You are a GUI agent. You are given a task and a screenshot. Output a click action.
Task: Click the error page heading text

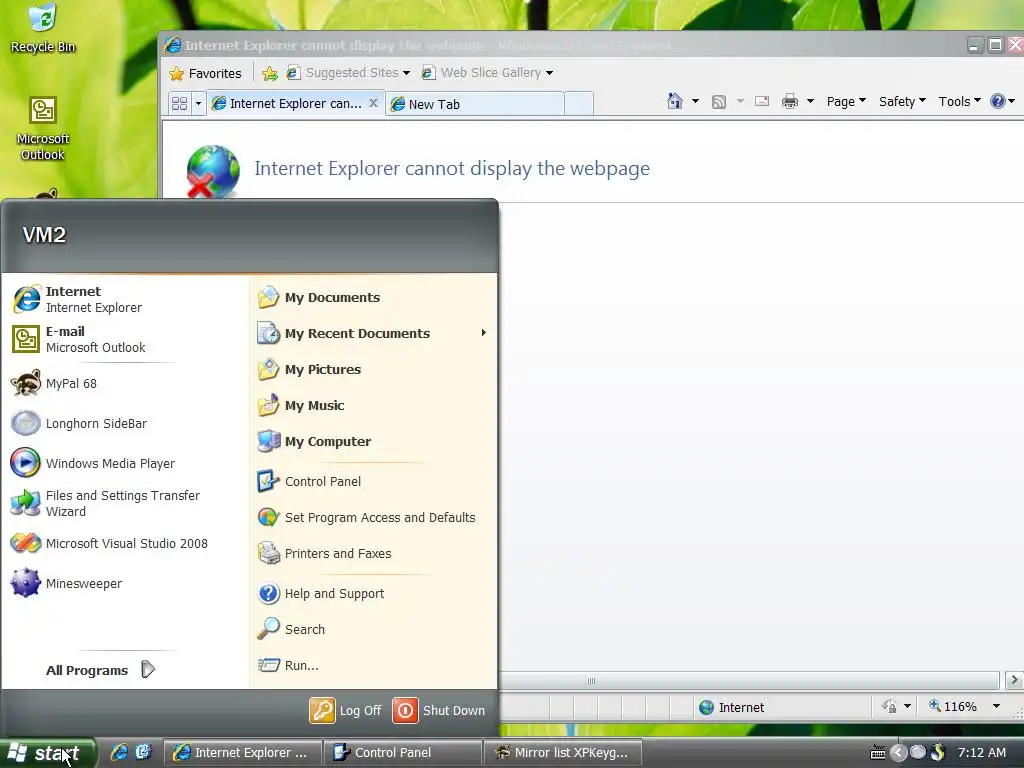[452, 168]
